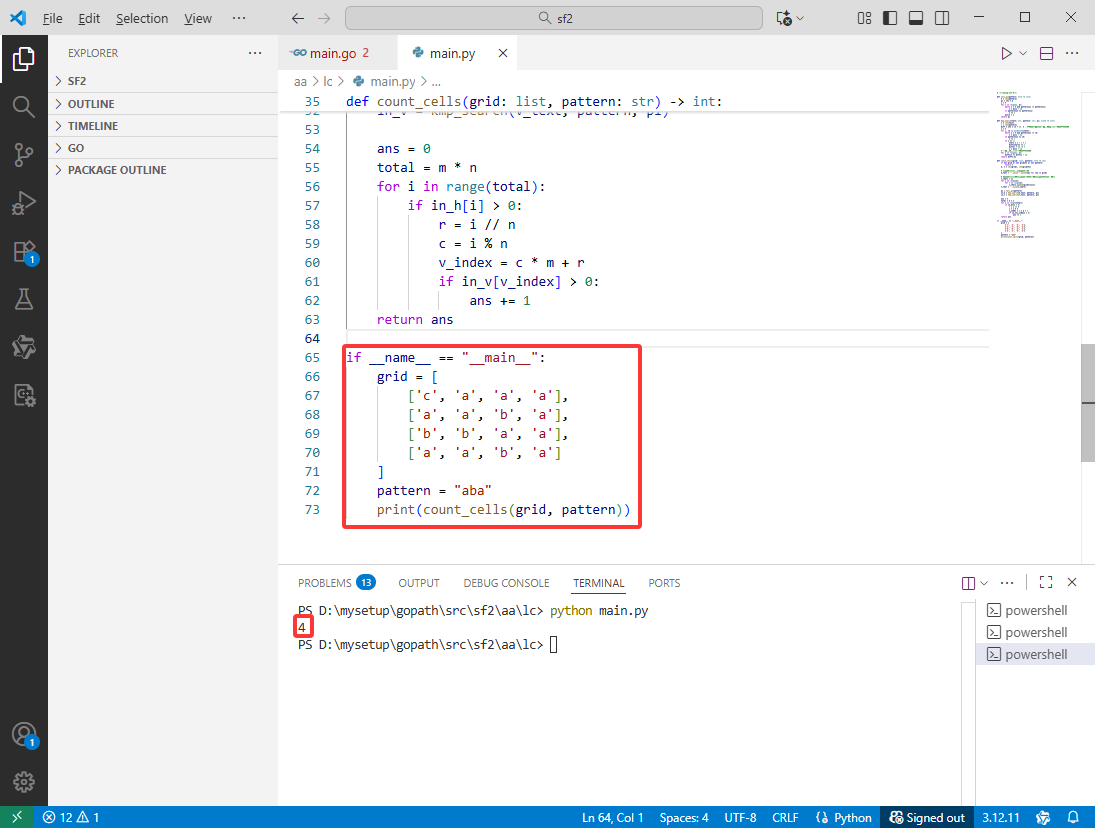The height and width of the screenshot is (828, 1095).
Task: Switch to the PORTS panel tab
Action: tap(663, 583)
